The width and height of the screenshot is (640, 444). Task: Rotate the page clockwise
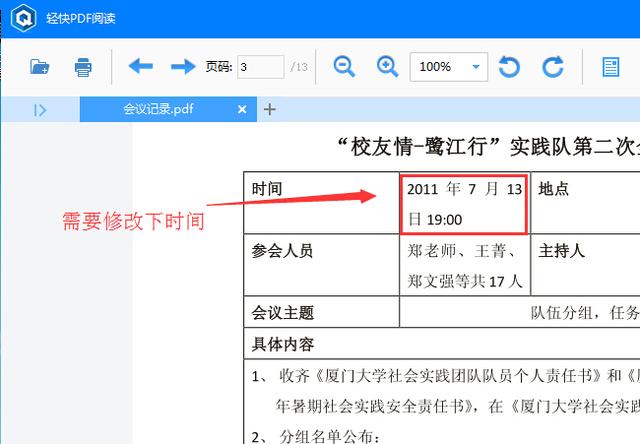tap(553, 67)
